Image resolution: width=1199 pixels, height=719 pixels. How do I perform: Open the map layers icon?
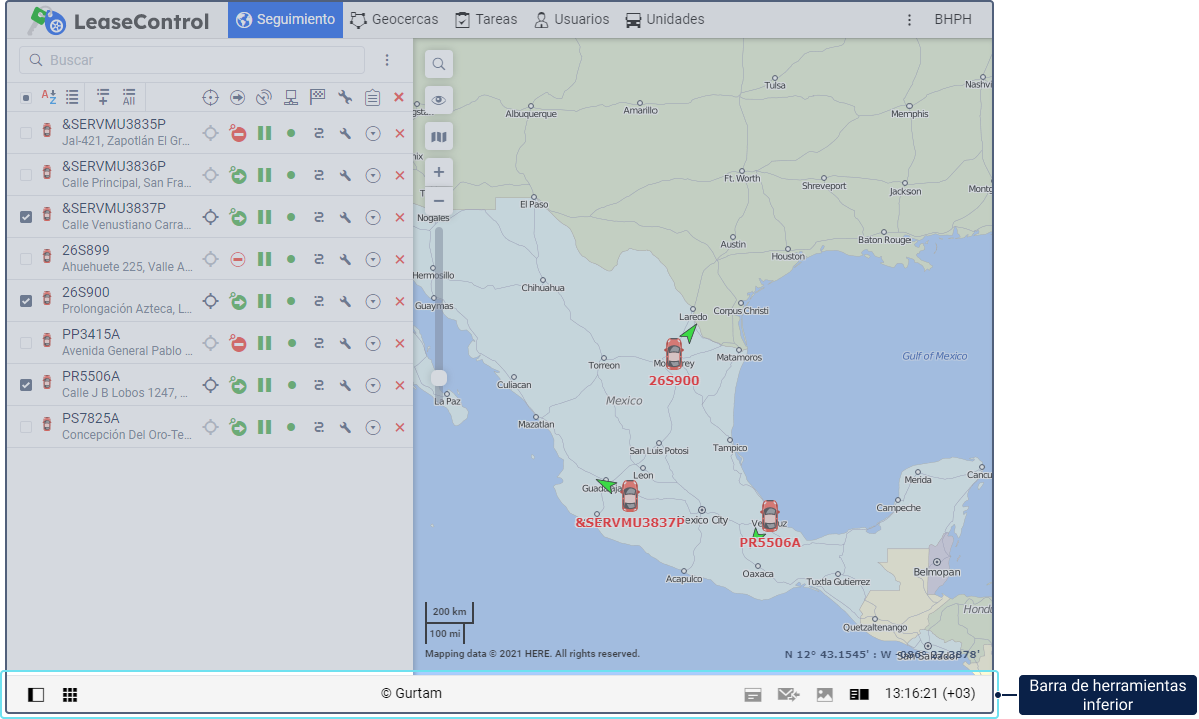pyautogui.click(x=439, y=136)
